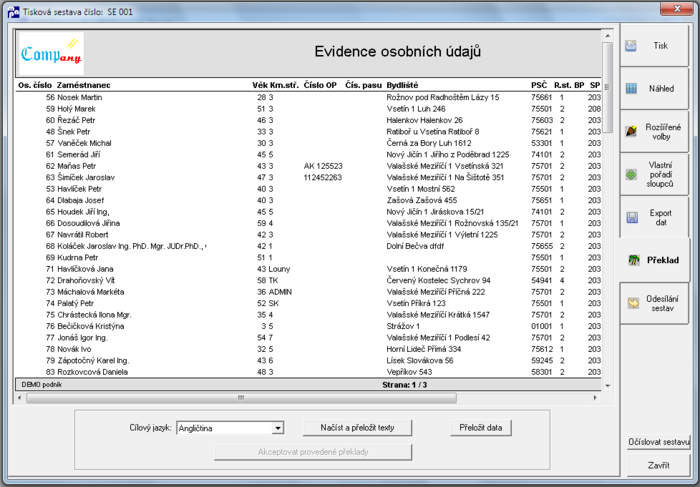Click the Company logo in report header
The image size is (700, 487).
pyautogui.click(x=51, y=53)
